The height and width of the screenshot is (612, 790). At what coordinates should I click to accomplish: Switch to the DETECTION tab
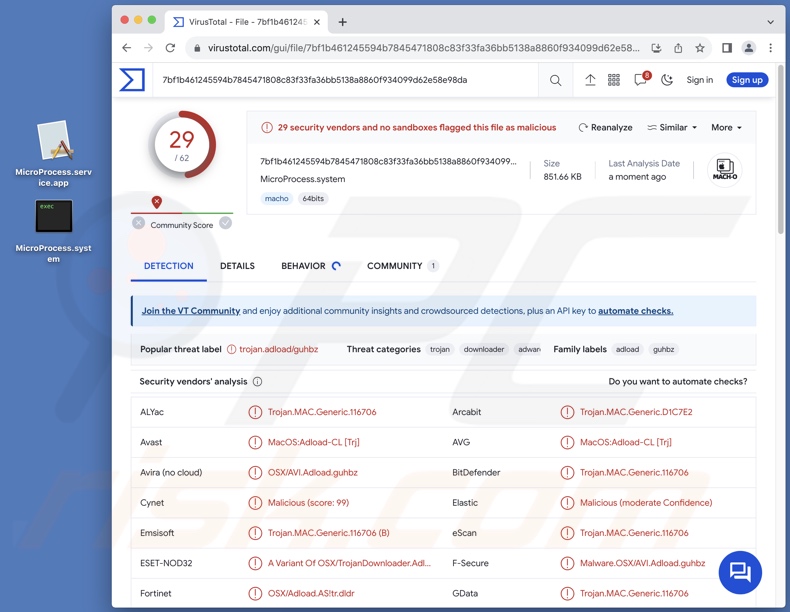point(169,266)
